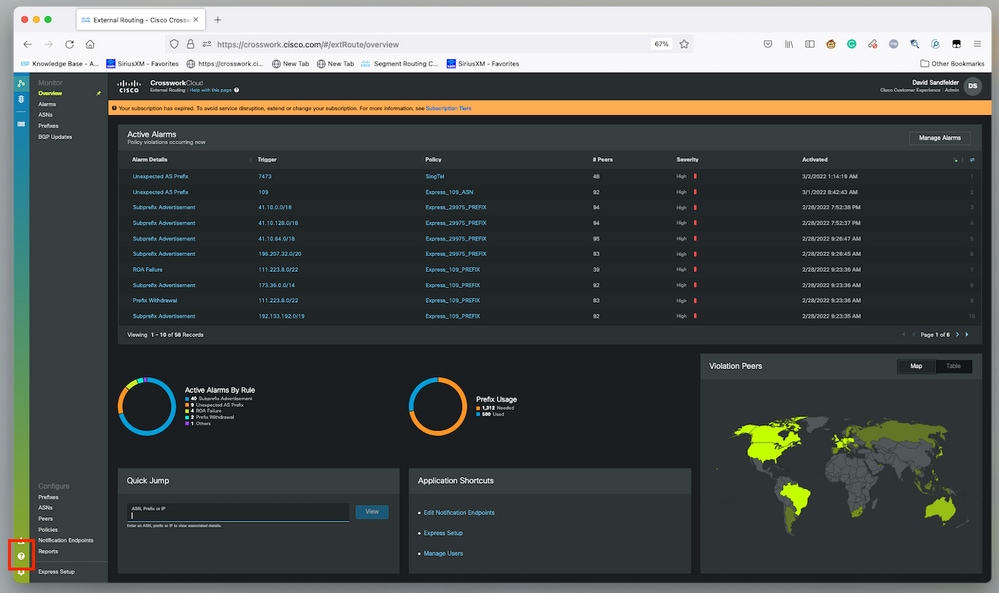
Task: Open the Express Setup application shortcut
Action: (443, 533)
